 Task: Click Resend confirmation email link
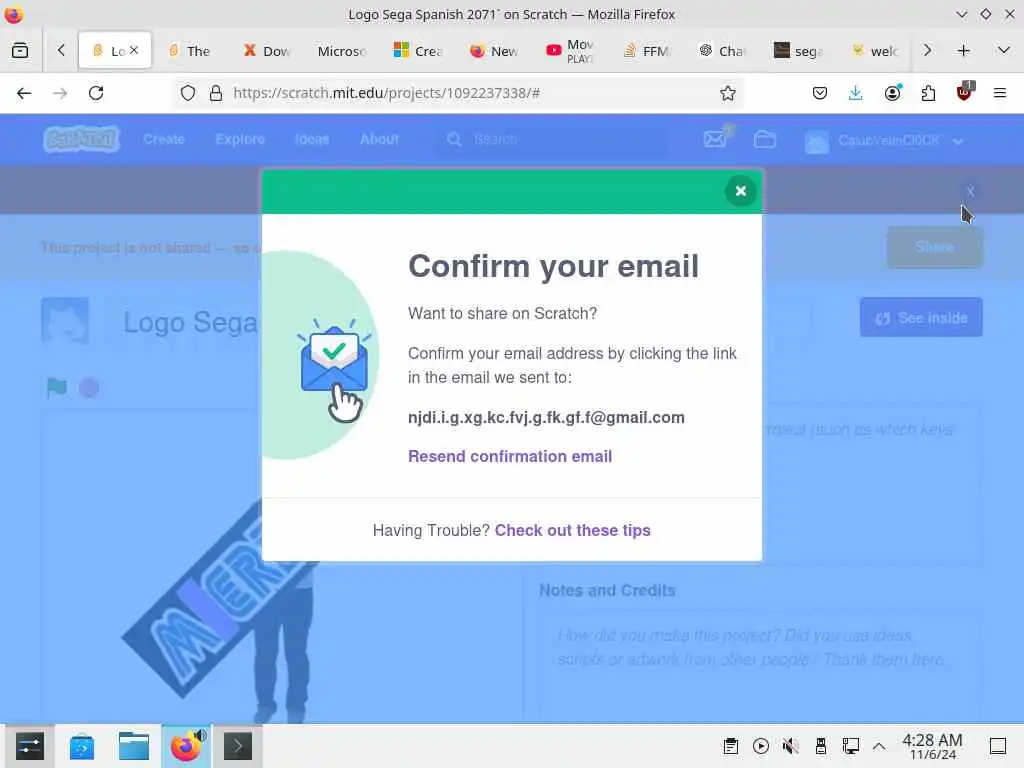point(510,456)
